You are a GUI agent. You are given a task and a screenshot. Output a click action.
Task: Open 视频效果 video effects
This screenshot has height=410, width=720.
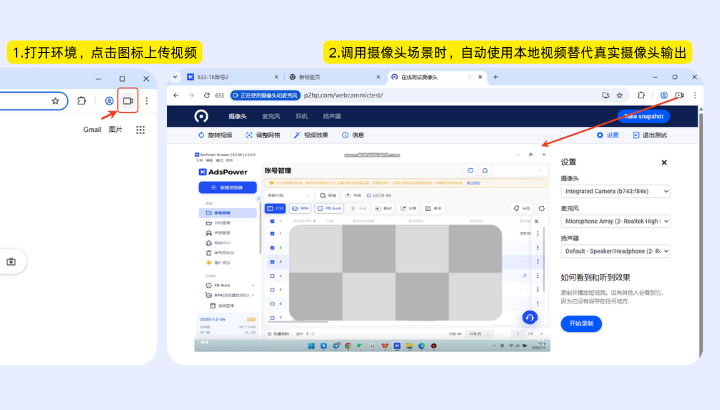coord(311,135)
